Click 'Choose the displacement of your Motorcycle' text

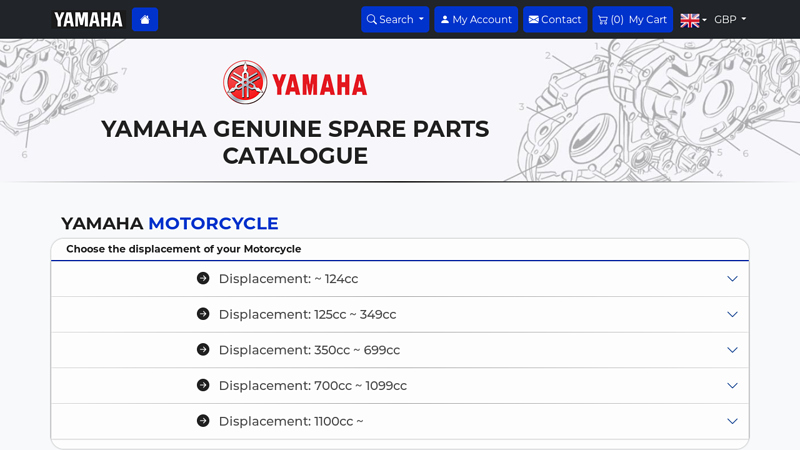pos(184,249)
